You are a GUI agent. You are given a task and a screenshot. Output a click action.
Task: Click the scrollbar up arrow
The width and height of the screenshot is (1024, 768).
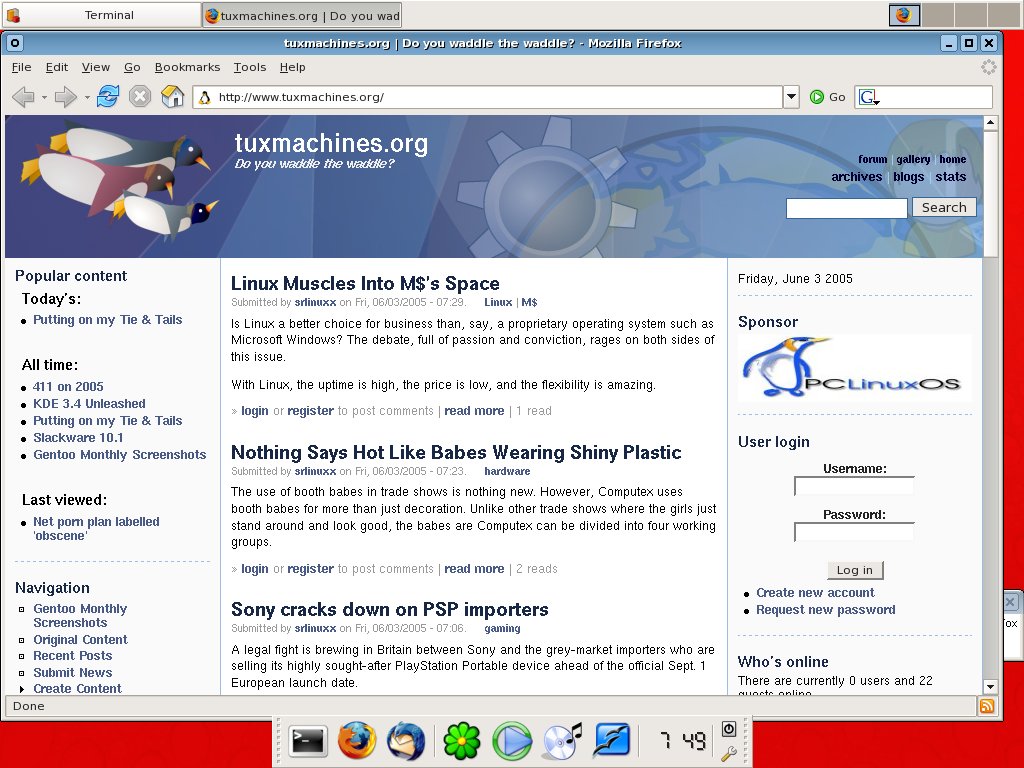991,123
